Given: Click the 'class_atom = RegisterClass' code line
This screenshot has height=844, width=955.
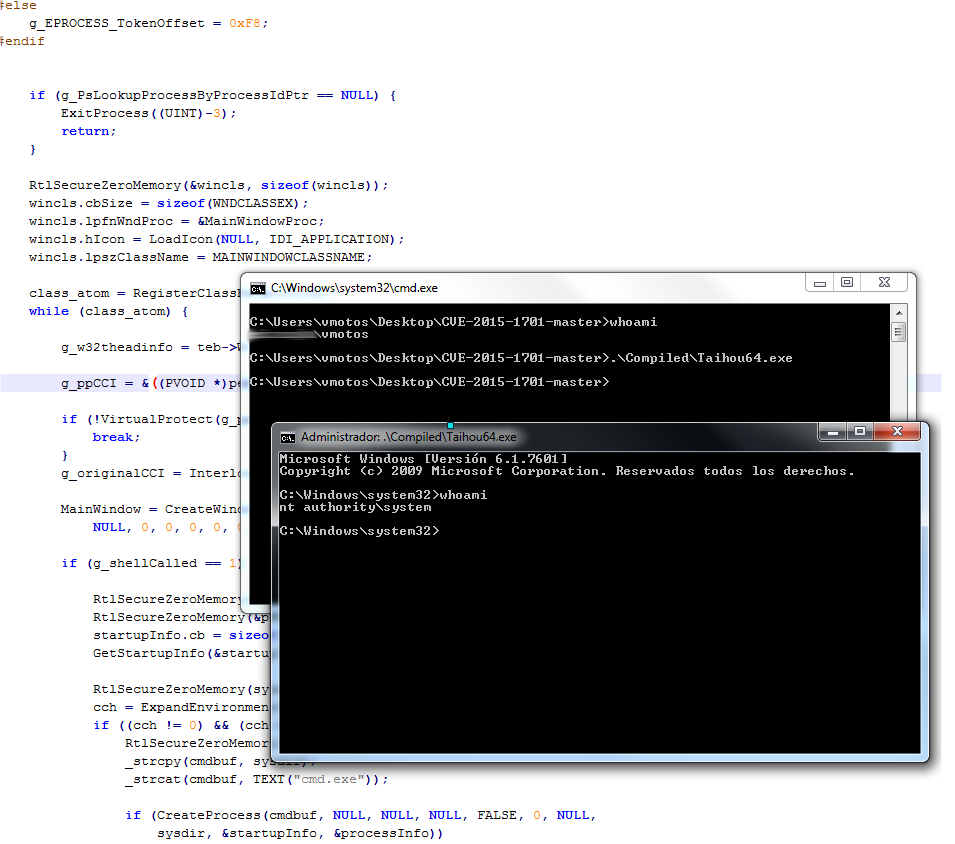Looking at the screenshot, I should [x=135, y=294].
